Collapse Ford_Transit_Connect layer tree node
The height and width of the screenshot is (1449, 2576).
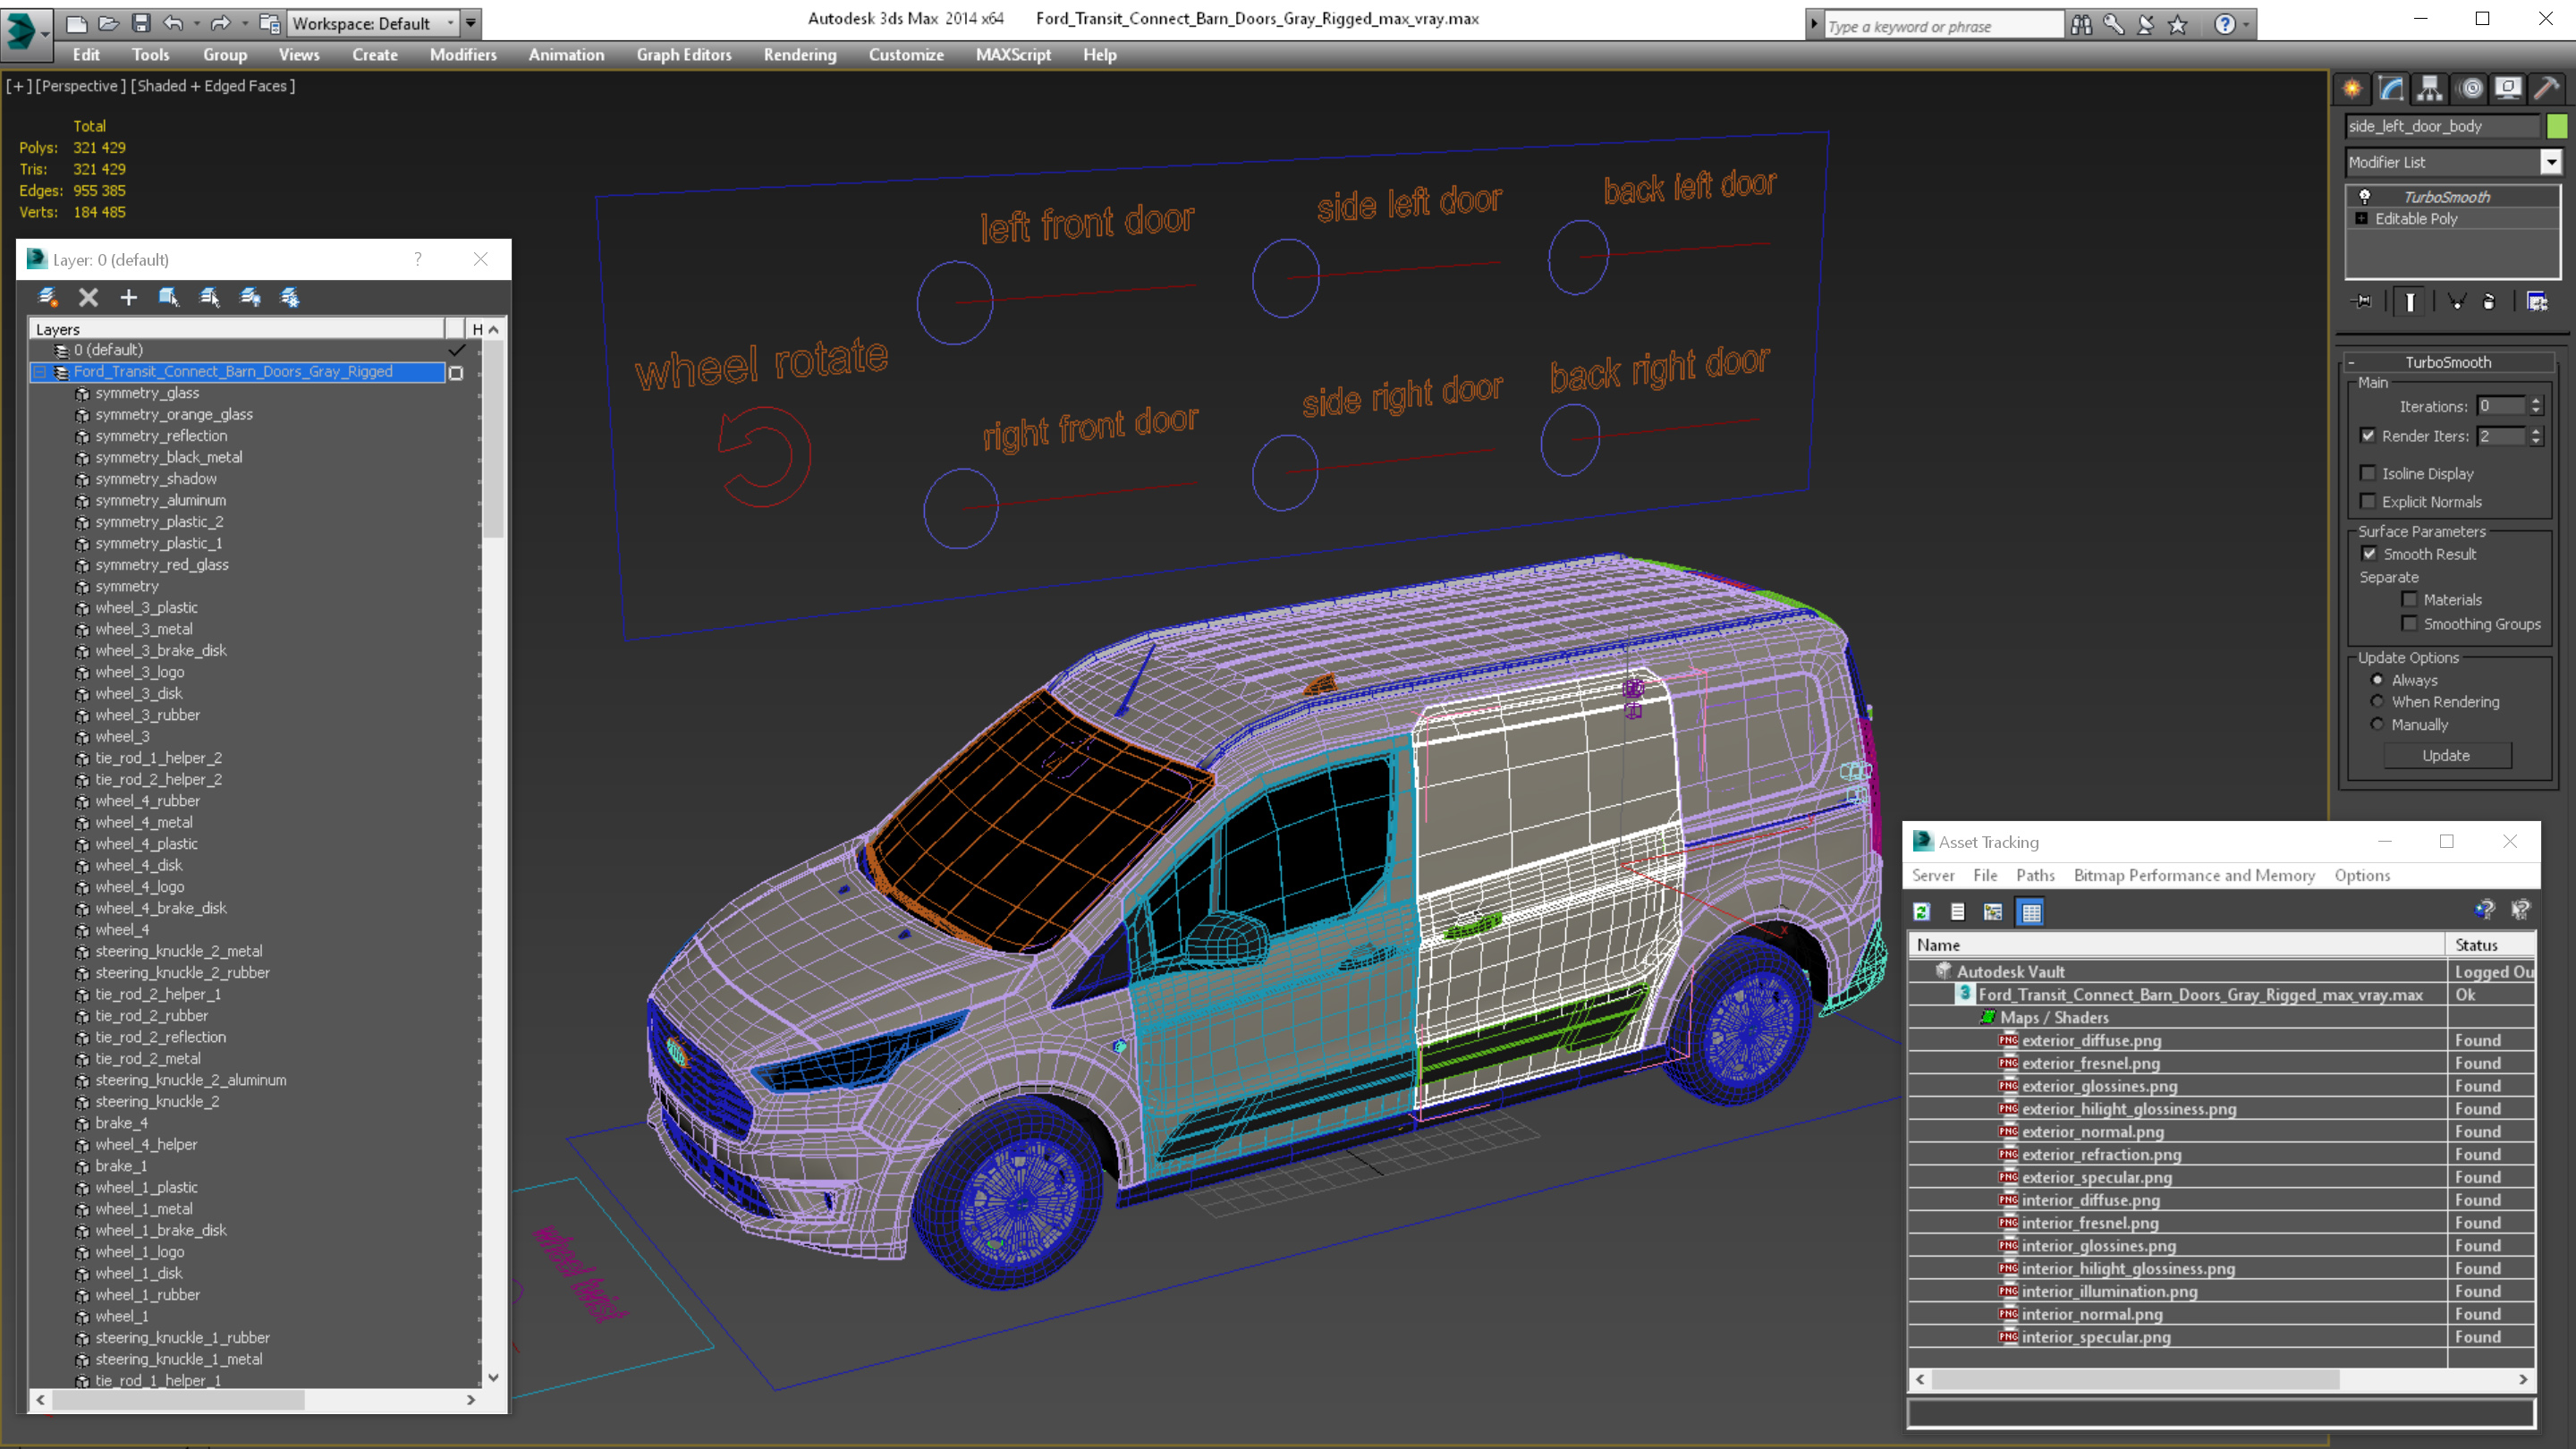(x=39, y=371)
